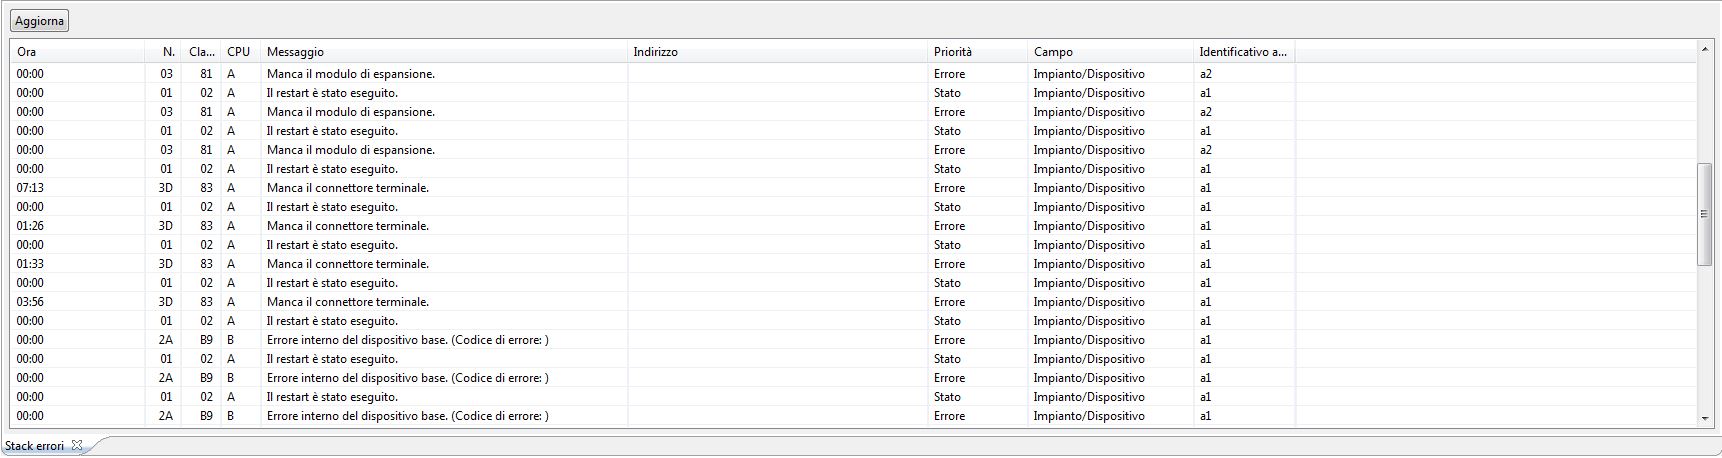Select the Stack errori tab
This screenshot has height=458, width=1722.
35,446
